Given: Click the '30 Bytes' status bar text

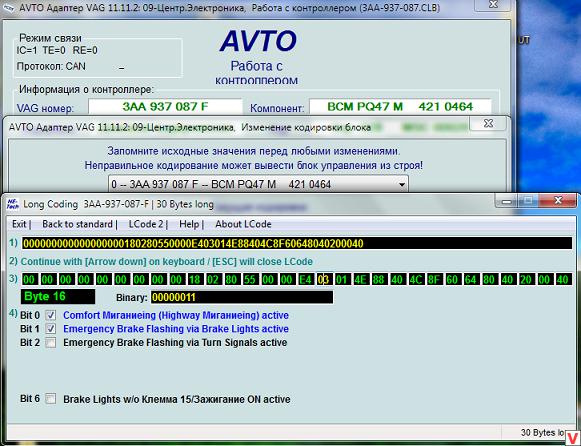Looking at the screenshot, I should [x=542, y=433].
